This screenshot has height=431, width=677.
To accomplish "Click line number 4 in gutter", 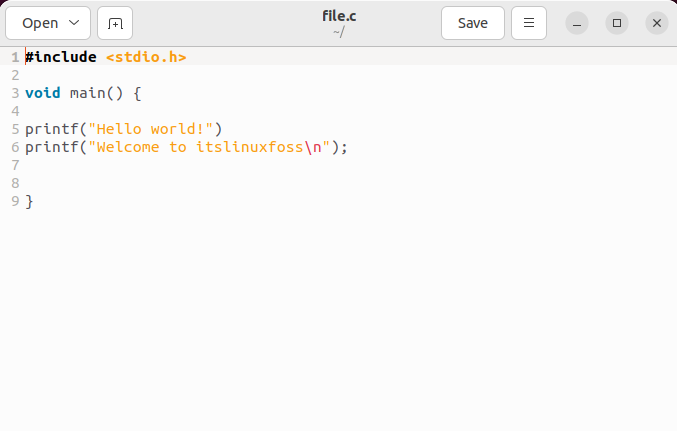I will tap(16, 111).
